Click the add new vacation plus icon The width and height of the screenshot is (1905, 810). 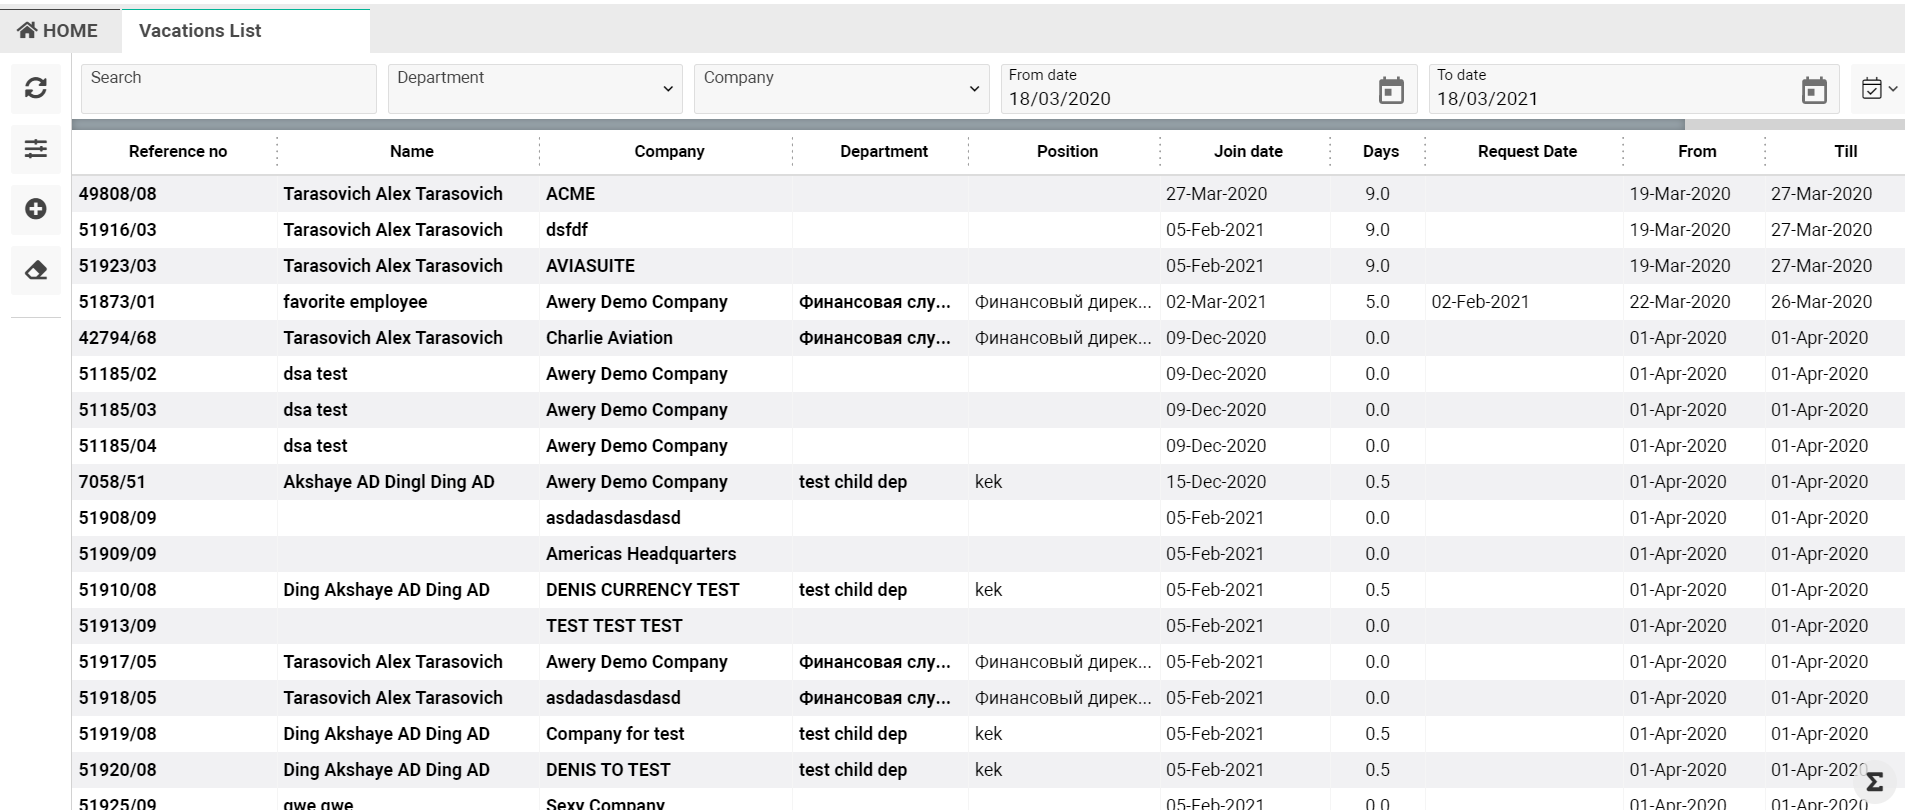[36, 209]
